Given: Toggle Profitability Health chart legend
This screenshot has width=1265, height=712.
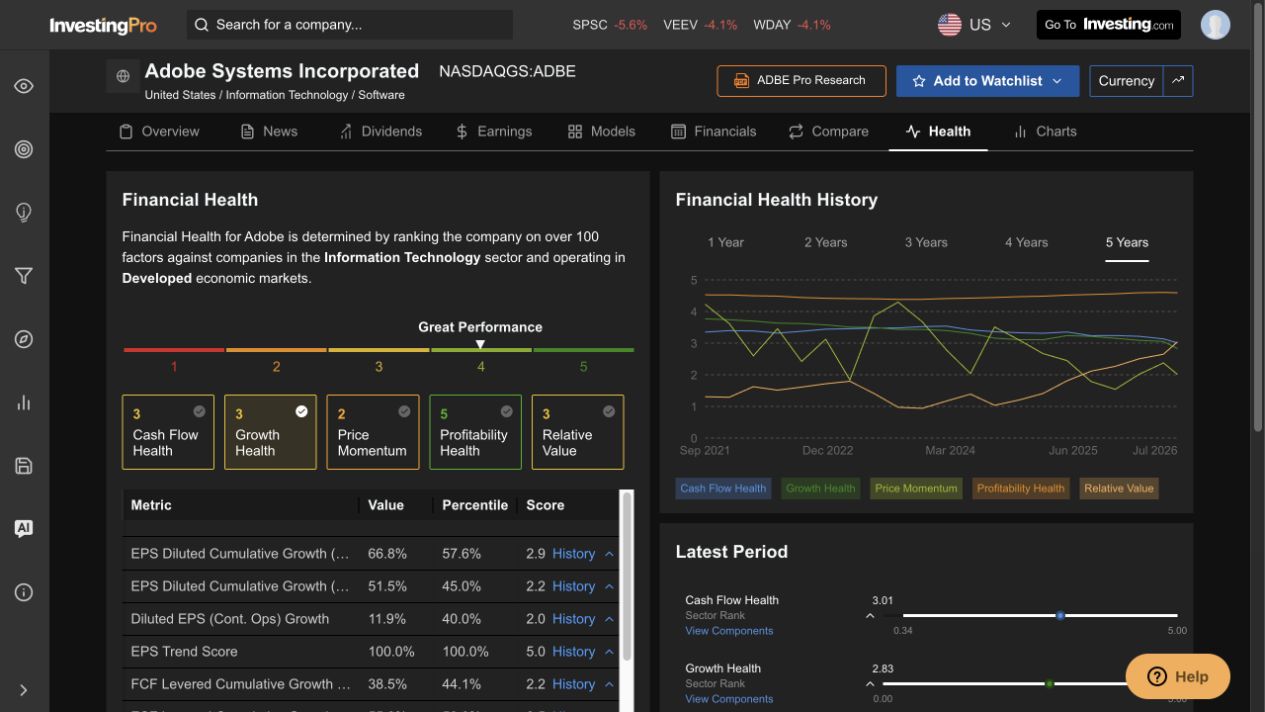Looking at the screenshot, I should pyautogui.click(x=1020, y=488).
